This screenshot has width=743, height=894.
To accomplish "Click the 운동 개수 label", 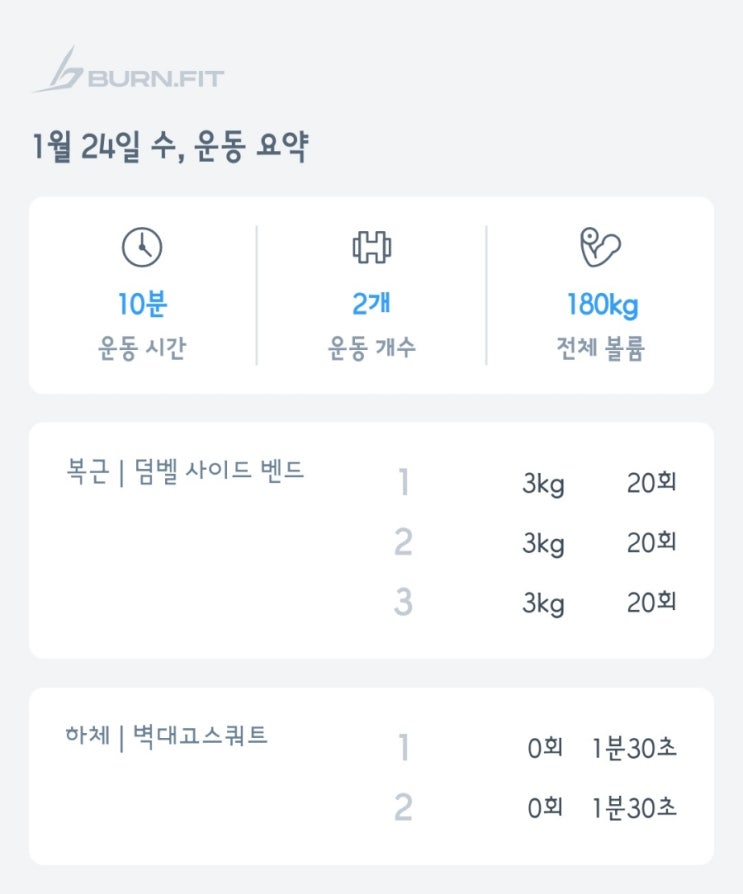I will click(372, 350).
